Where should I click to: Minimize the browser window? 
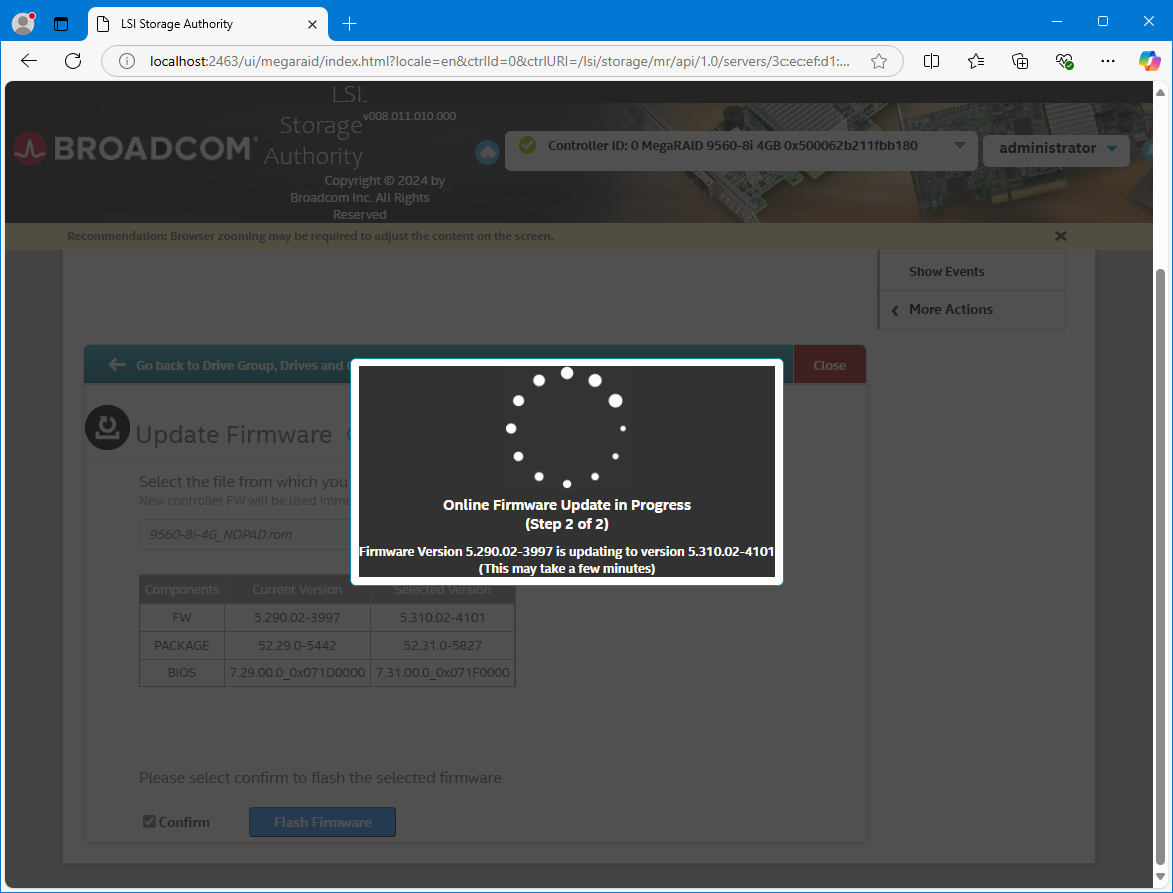coord(1057,21)
